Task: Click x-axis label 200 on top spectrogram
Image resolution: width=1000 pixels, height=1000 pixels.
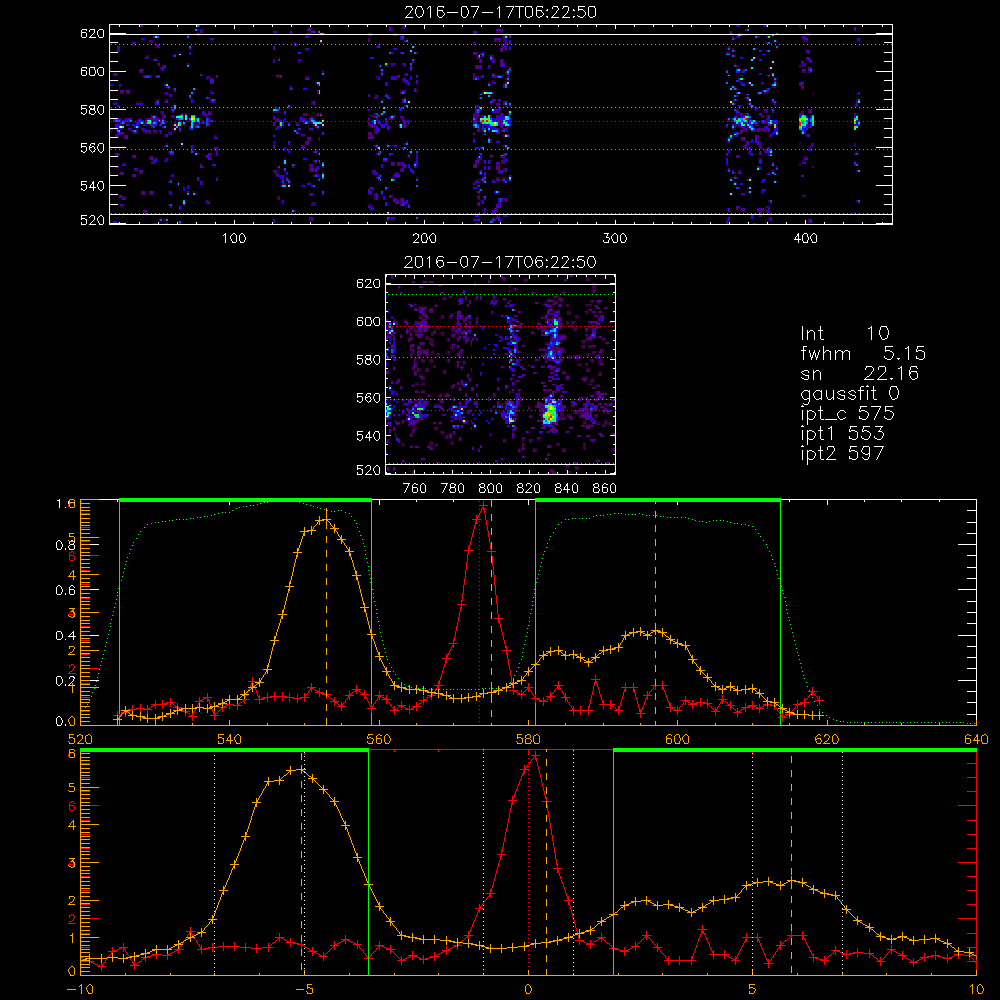Action: [x=424, y=239]
